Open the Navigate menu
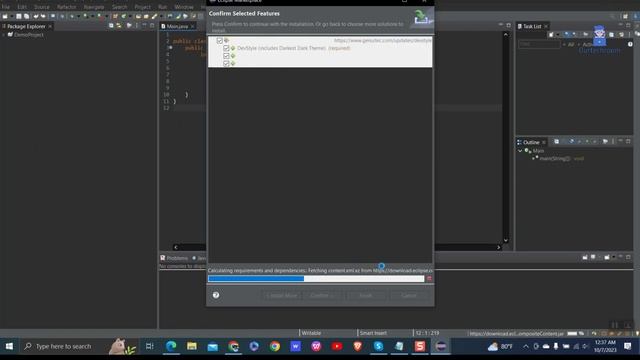 tap(94, 7)
